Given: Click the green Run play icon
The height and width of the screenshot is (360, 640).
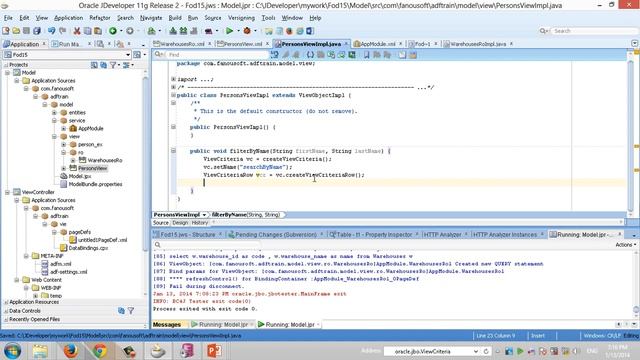Looking at the screenshot, I should (x=229, y=31).
